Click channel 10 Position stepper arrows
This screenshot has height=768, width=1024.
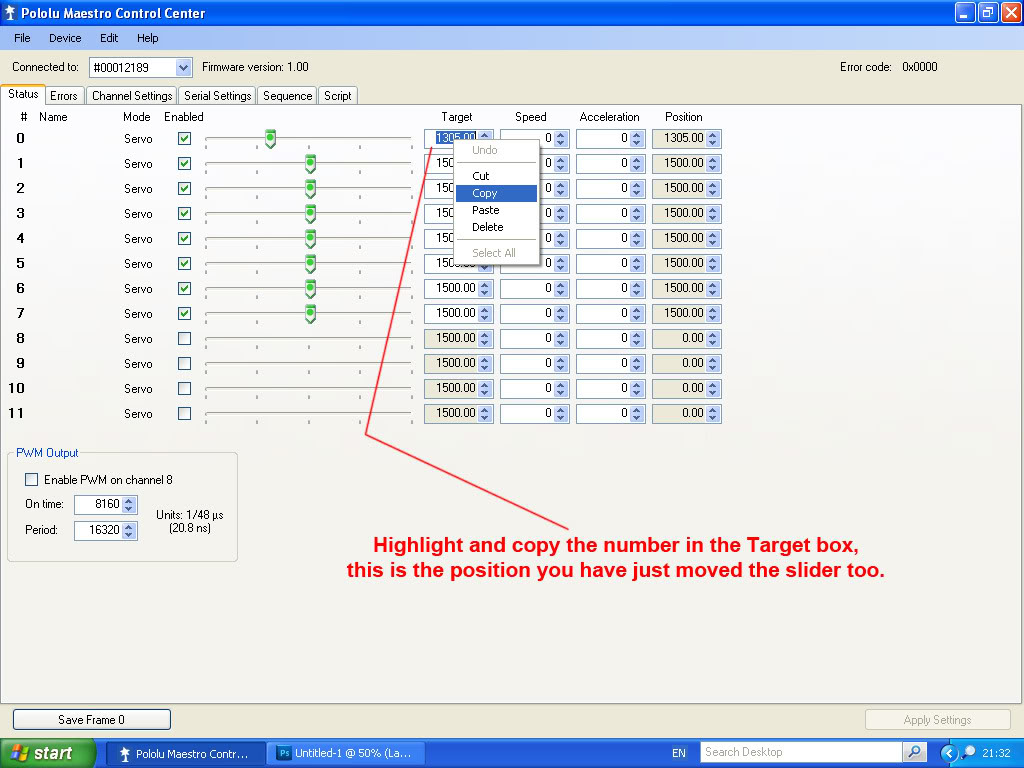712,388
